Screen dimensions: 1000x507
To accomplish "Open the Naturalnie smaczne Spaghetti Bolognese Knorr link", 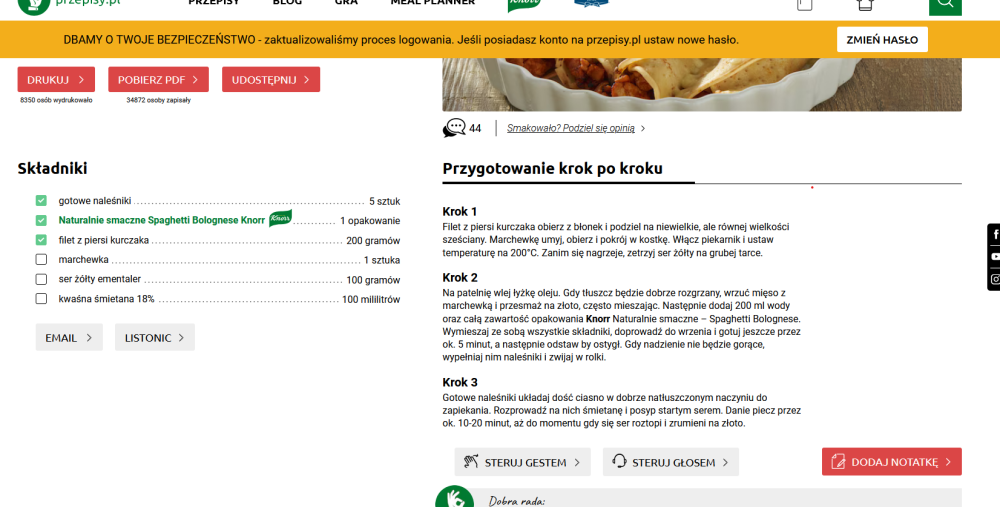I will coord(161,221).
